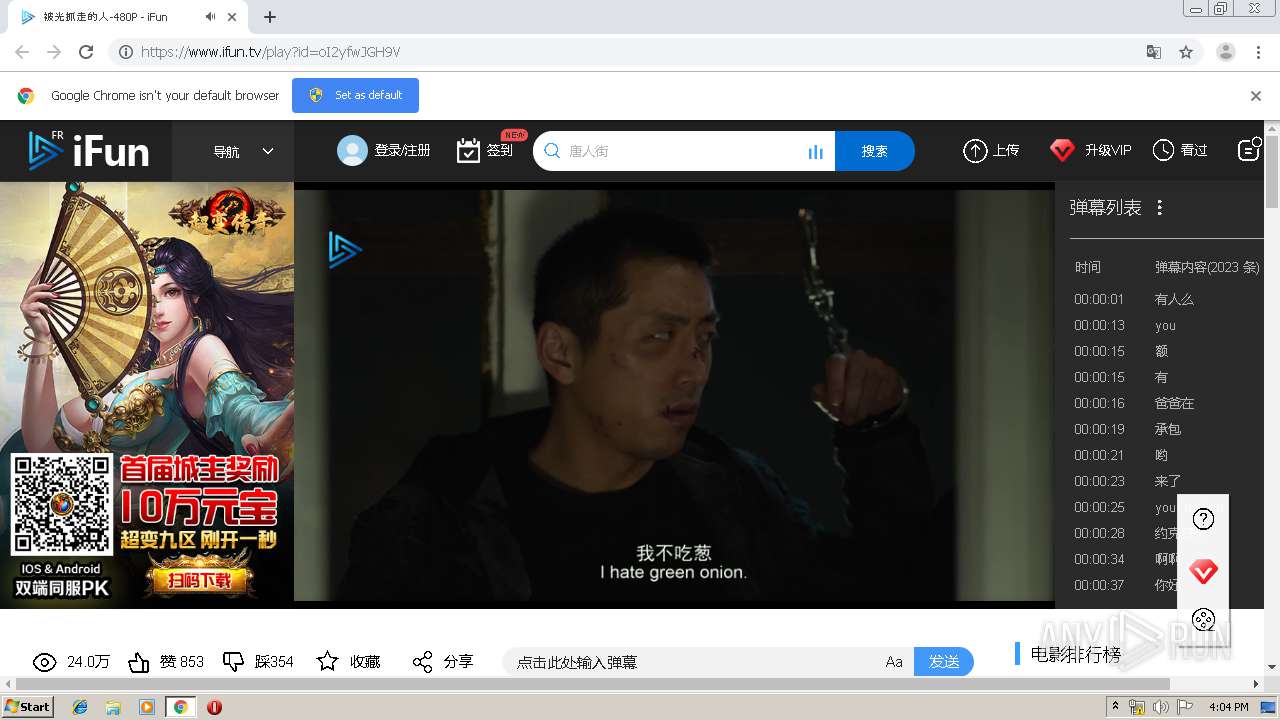Expand the 导航 navigation dropdown
Viewport: 1280px width, 720px height.
point(243,151)
